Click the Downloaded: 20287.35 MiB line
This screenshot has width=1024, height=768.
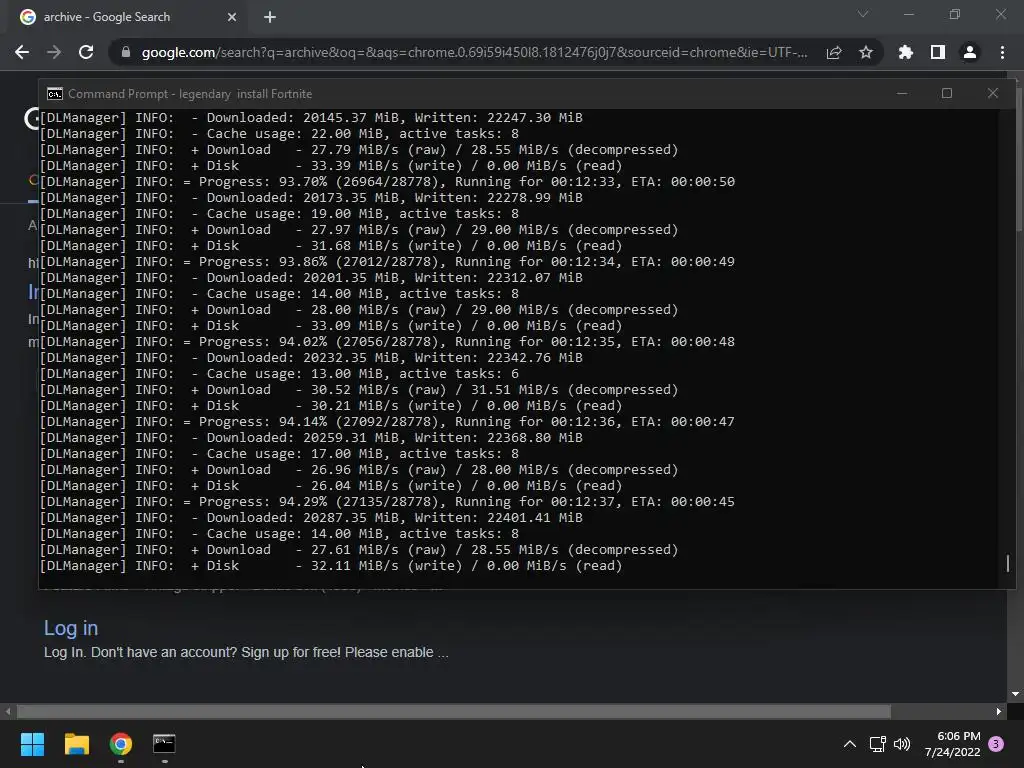(x=312, y=518)
